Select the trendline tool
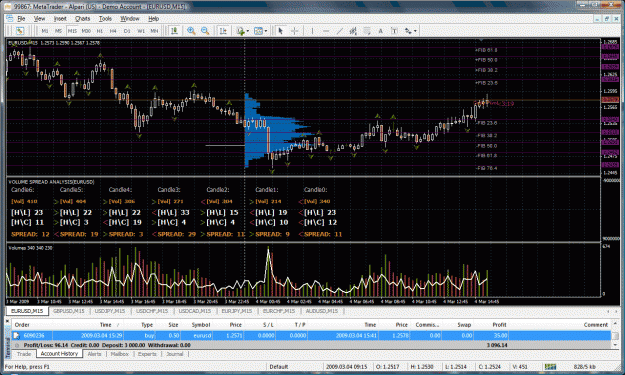The image size is (625, 375). (340, 31)
